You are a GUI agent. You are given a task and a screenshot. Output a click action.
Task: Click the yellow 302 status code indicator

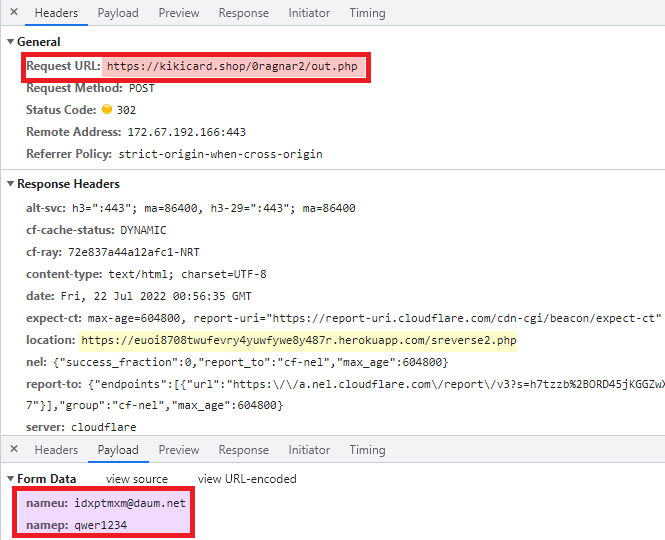(x=107, y=110)
